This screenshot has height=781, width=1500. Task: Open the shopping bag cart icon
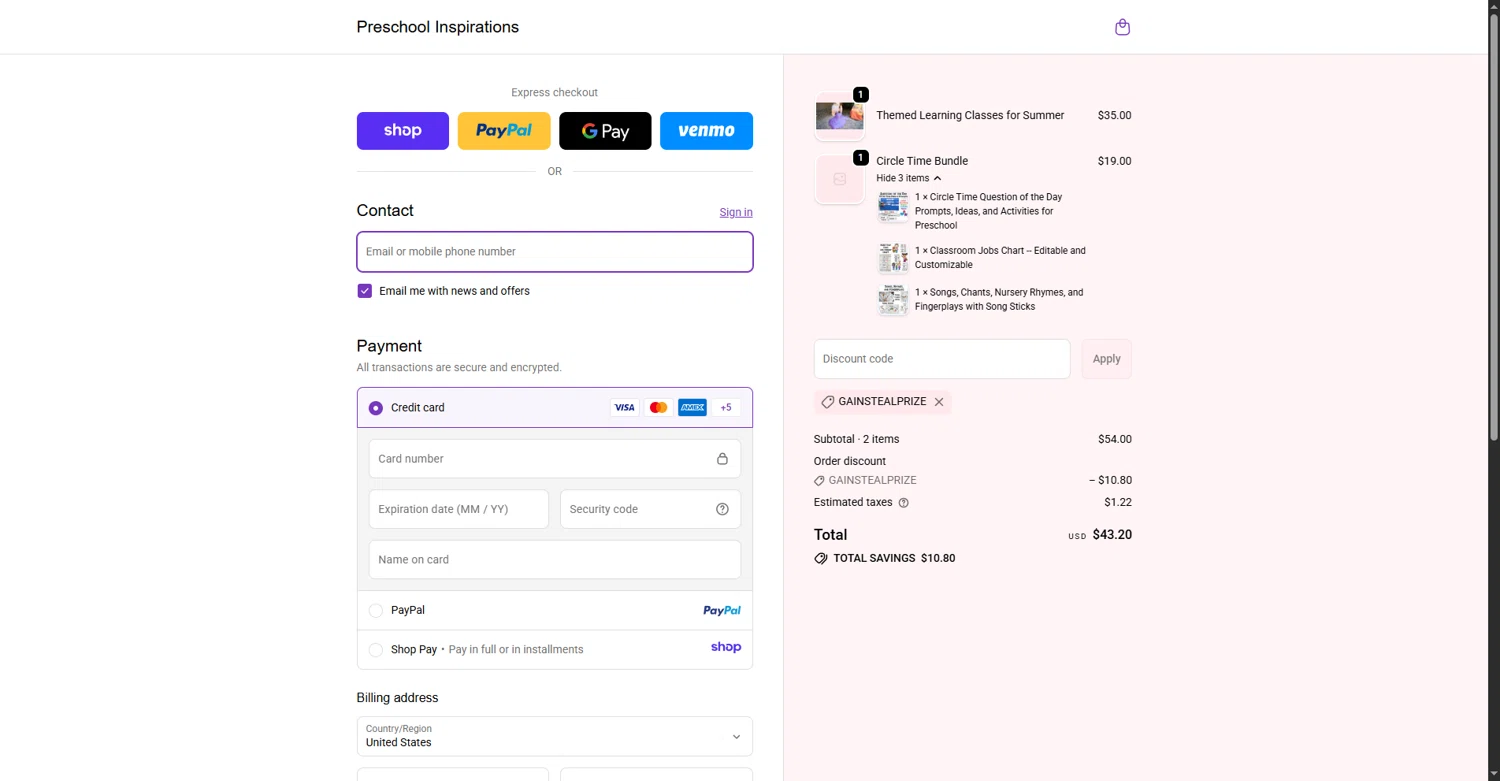1122,27
